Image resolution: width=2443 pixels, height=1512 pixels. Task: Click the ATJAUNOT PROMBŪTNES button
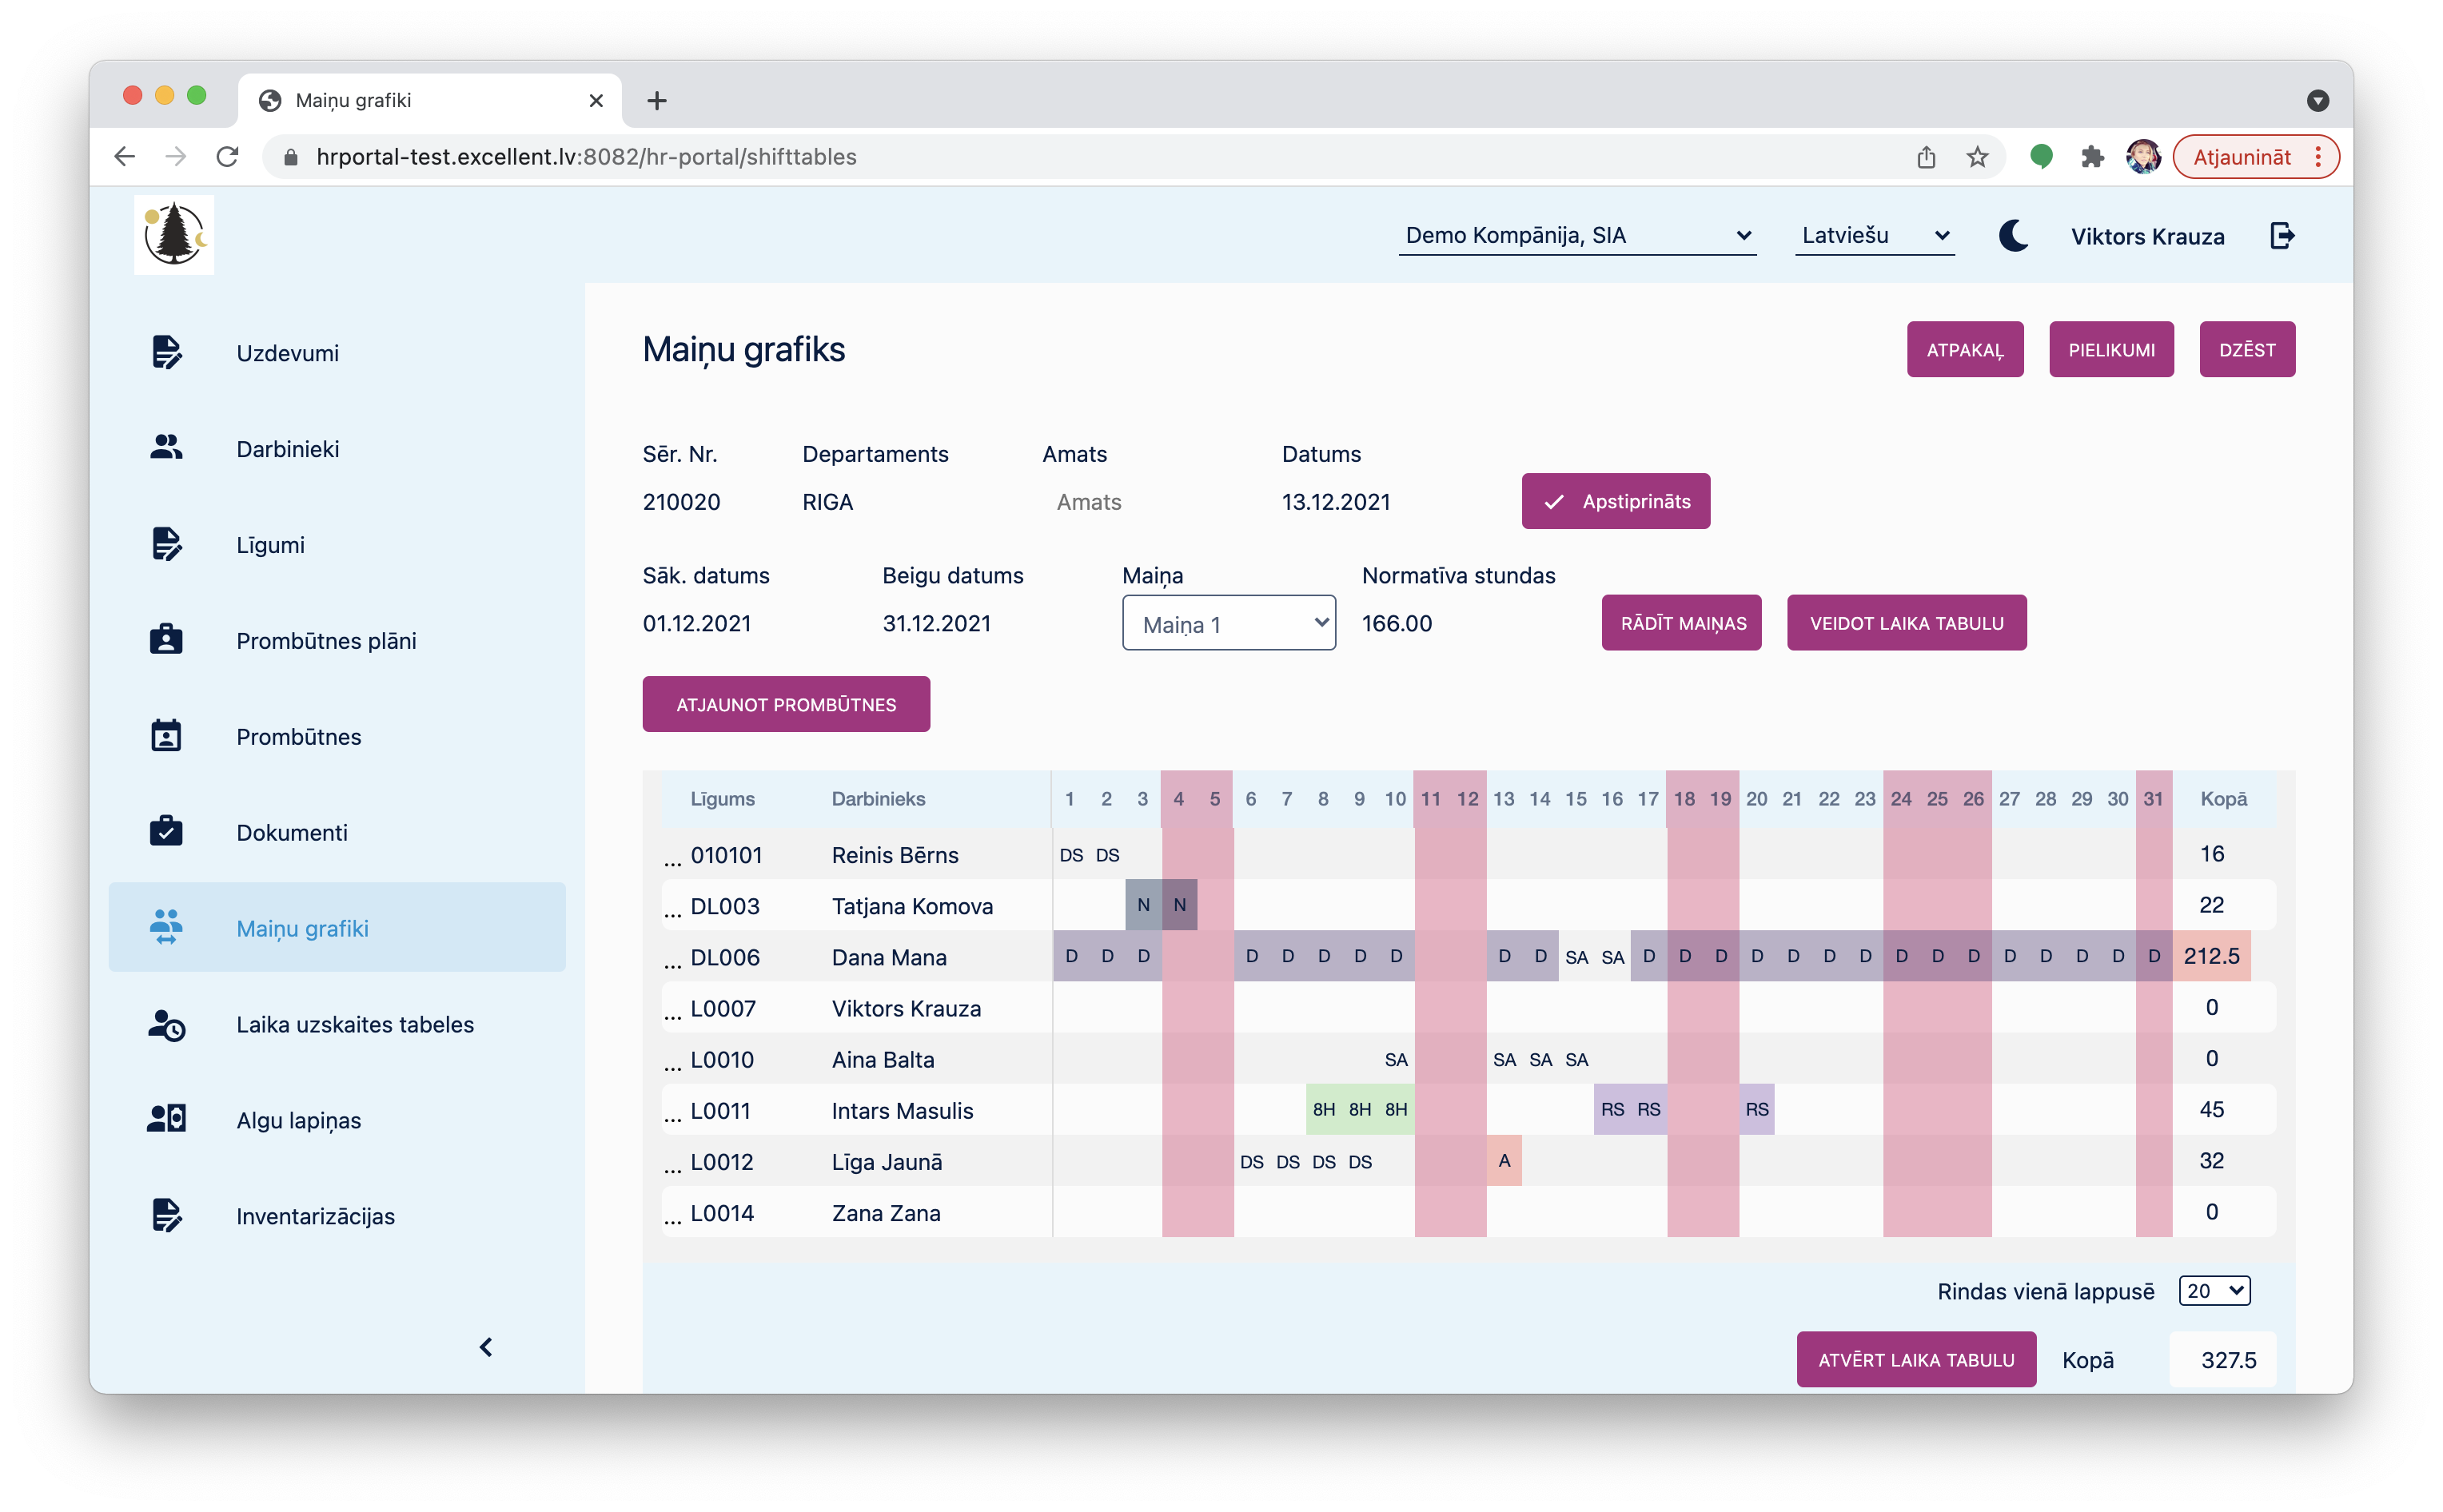pos(786,704)
